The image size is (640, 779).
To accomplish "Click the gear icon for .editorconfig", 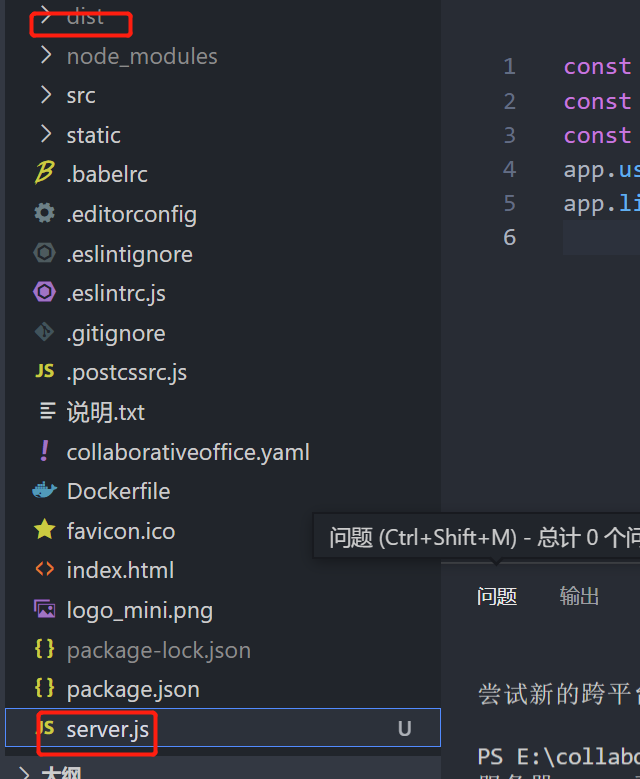I will [44, 214].
